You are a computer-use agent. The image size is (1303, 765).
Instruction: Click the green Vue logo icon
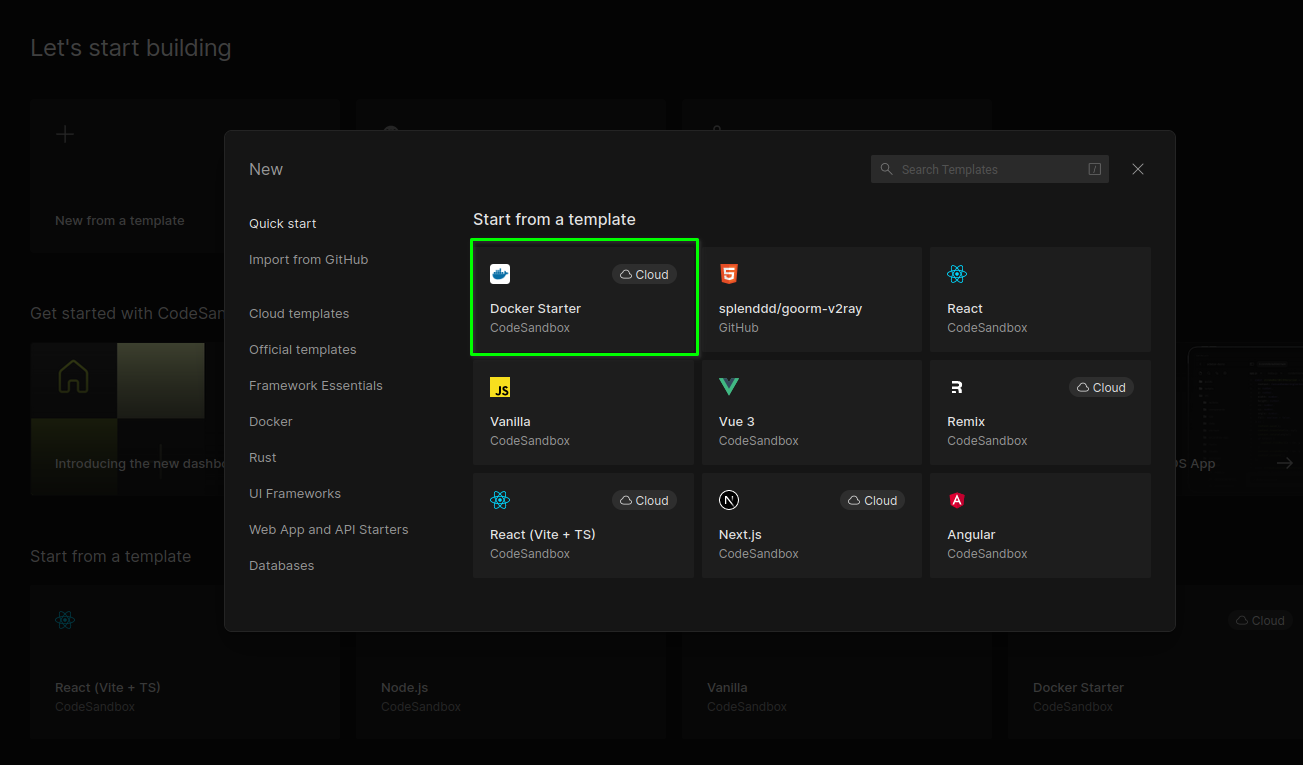729,387
